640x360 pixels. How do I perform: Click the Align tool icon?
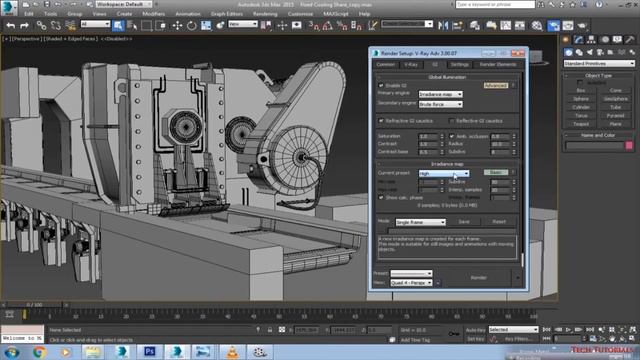coord(458,25)
